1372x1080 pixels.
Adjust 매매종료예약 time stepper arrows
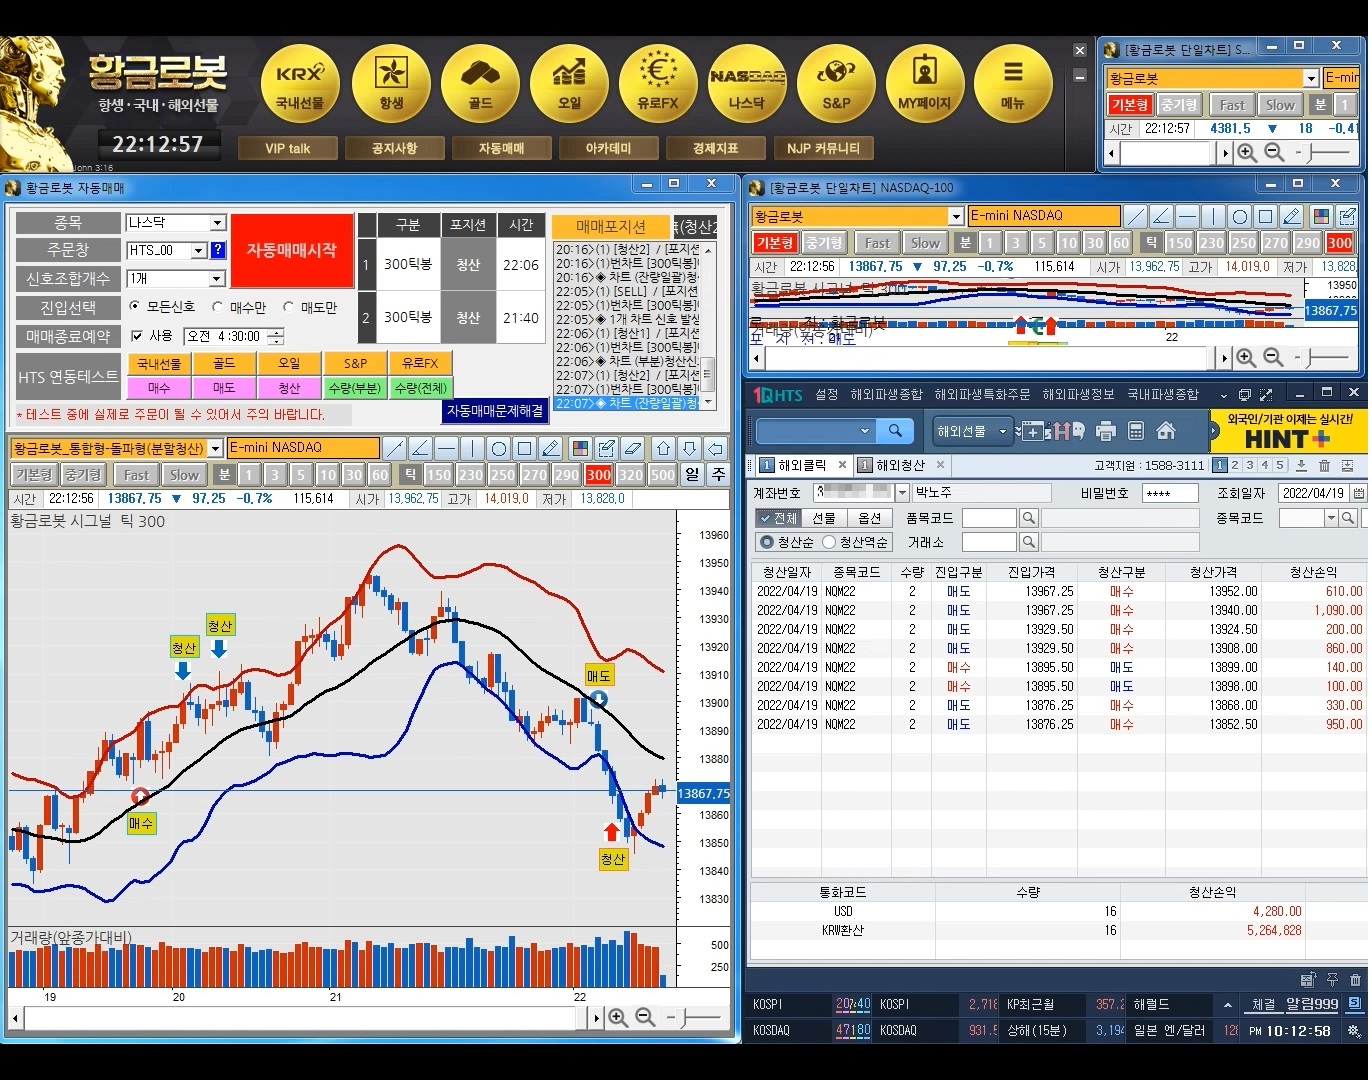(276, 336)
